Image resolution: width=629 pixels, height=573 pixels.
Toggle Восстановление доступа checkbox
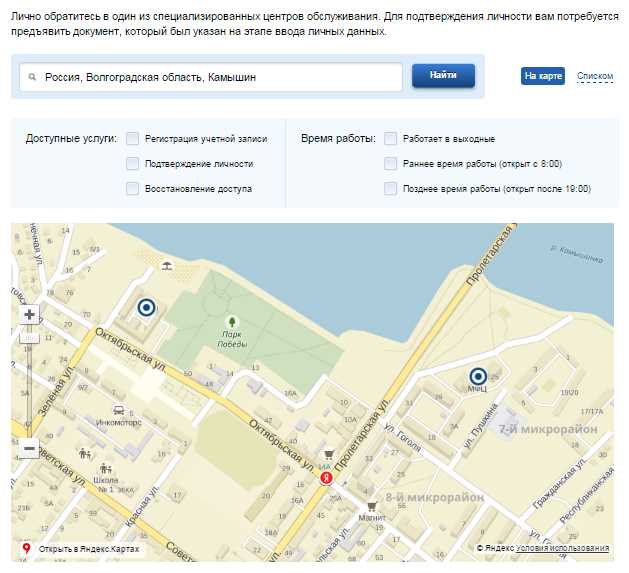tap(132, 189)
